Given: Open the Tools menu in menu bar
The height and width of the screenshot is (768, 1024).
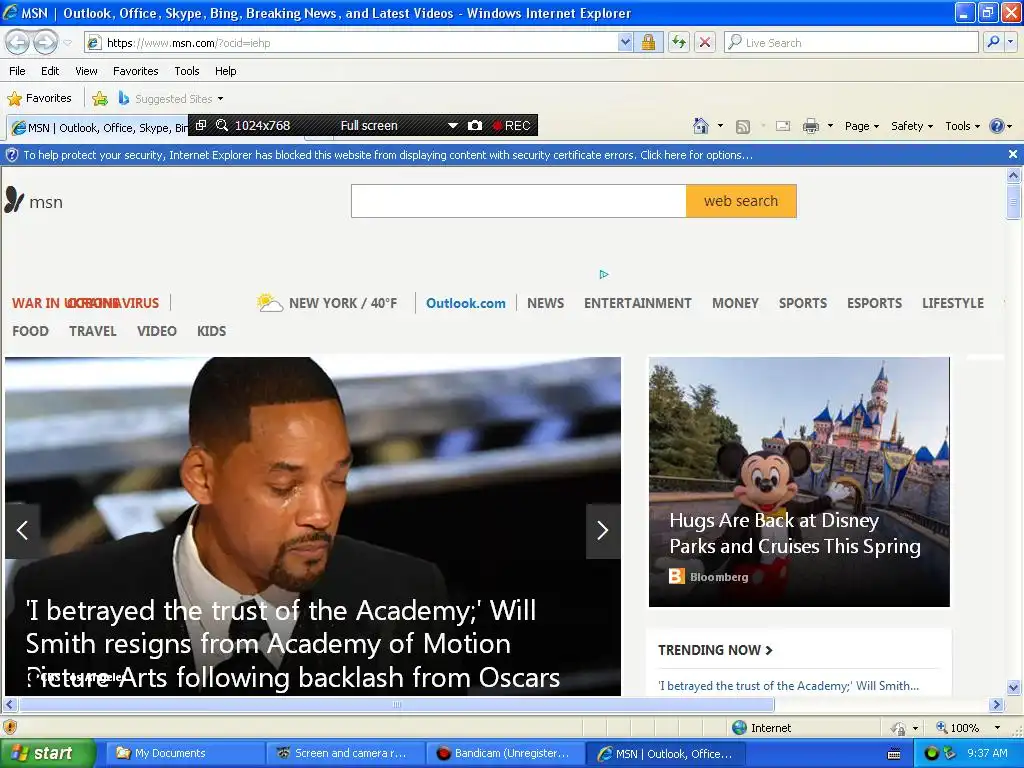Looking at the screenshot, I should coord(187,71).
